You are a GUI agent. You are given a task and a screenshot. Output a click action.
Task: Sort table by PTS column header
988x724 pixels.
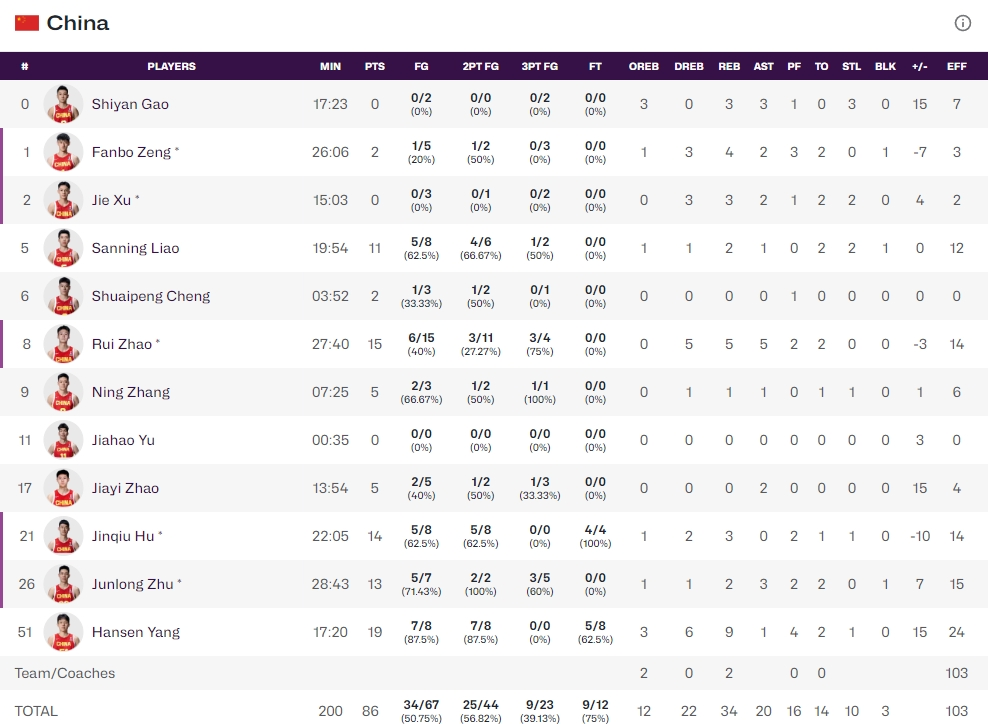point(375,67)
